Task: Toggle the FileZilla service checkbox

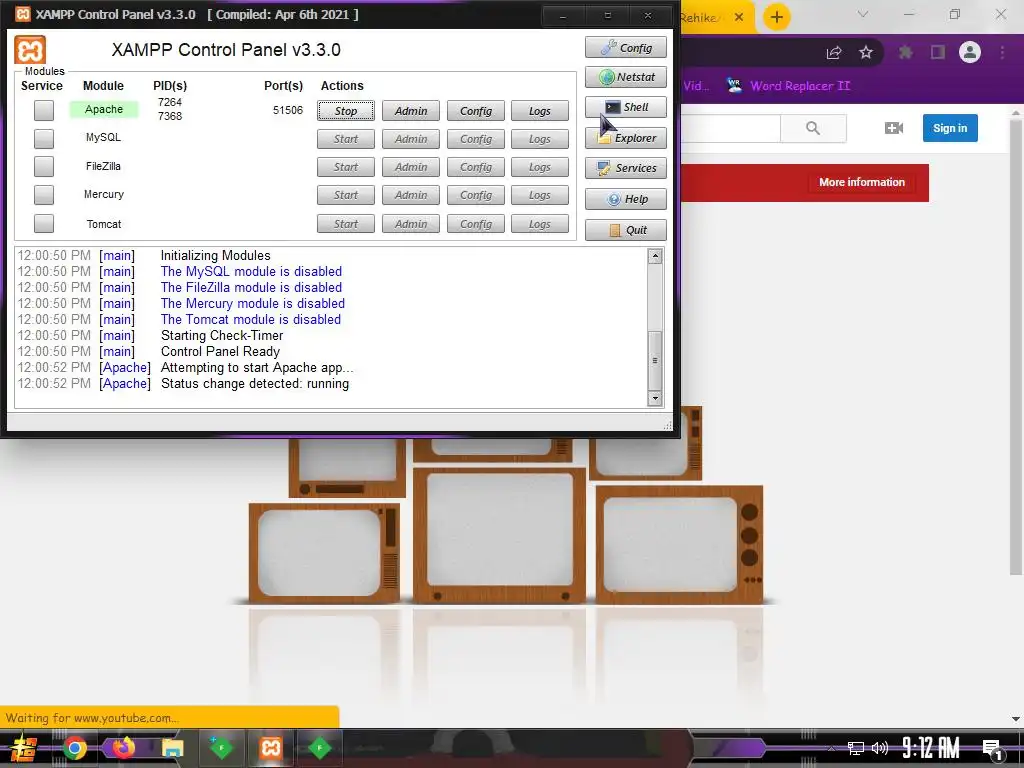Action: [44, 167]
